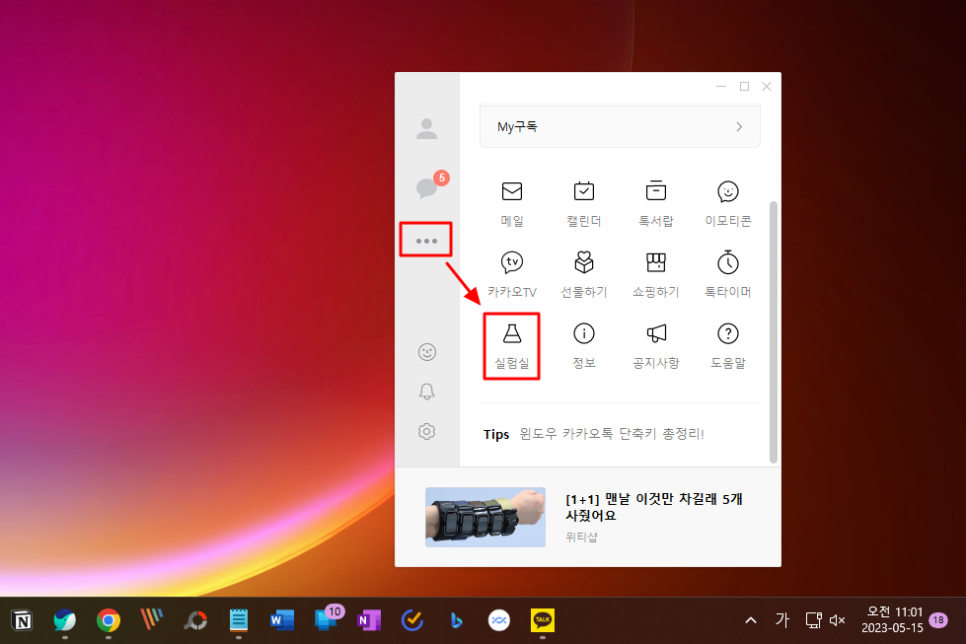
Task: Minimize the KakaoTalk window
Action: point(721,86)
